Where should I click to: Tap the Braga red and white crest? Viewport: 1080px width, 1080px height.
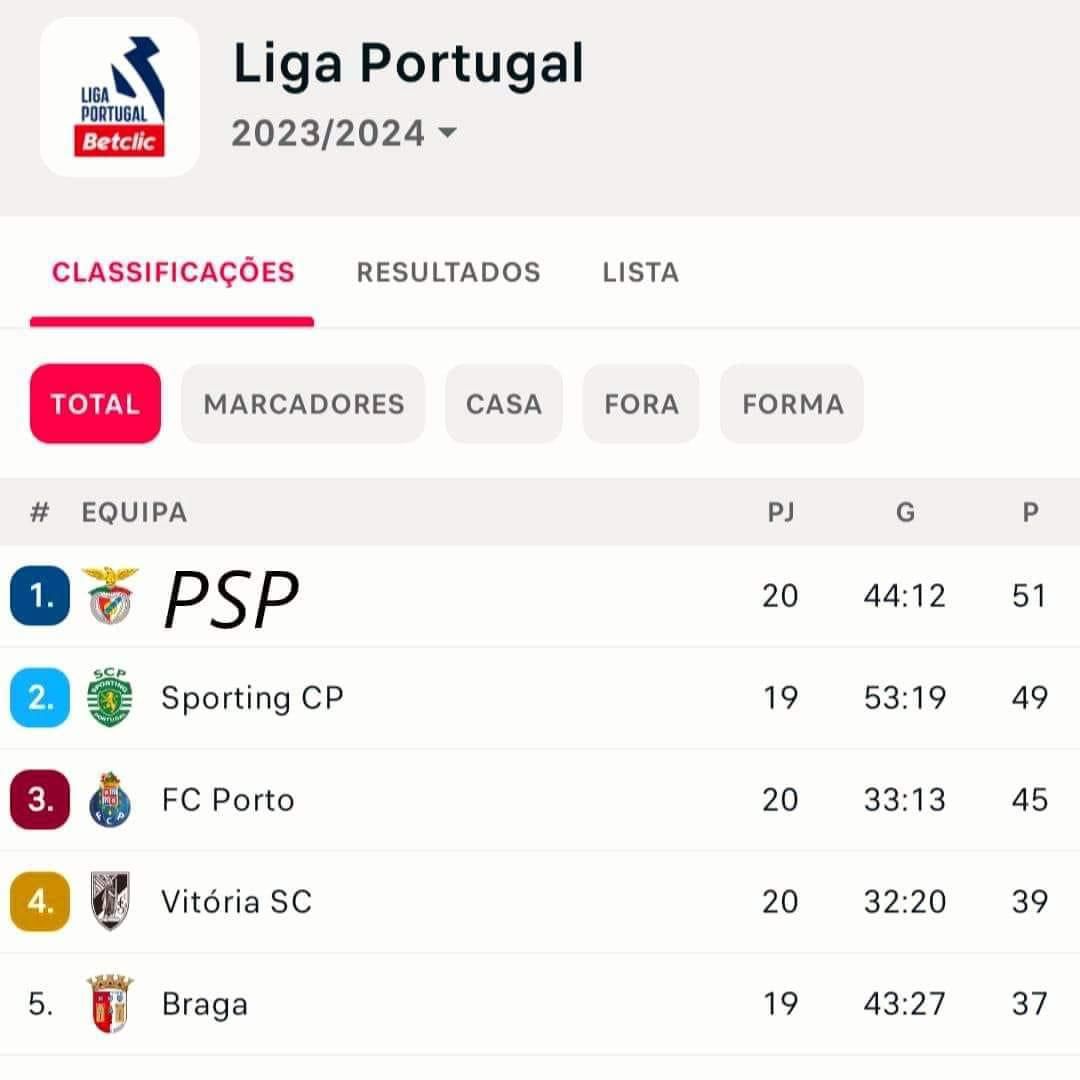pos(110,1004)
